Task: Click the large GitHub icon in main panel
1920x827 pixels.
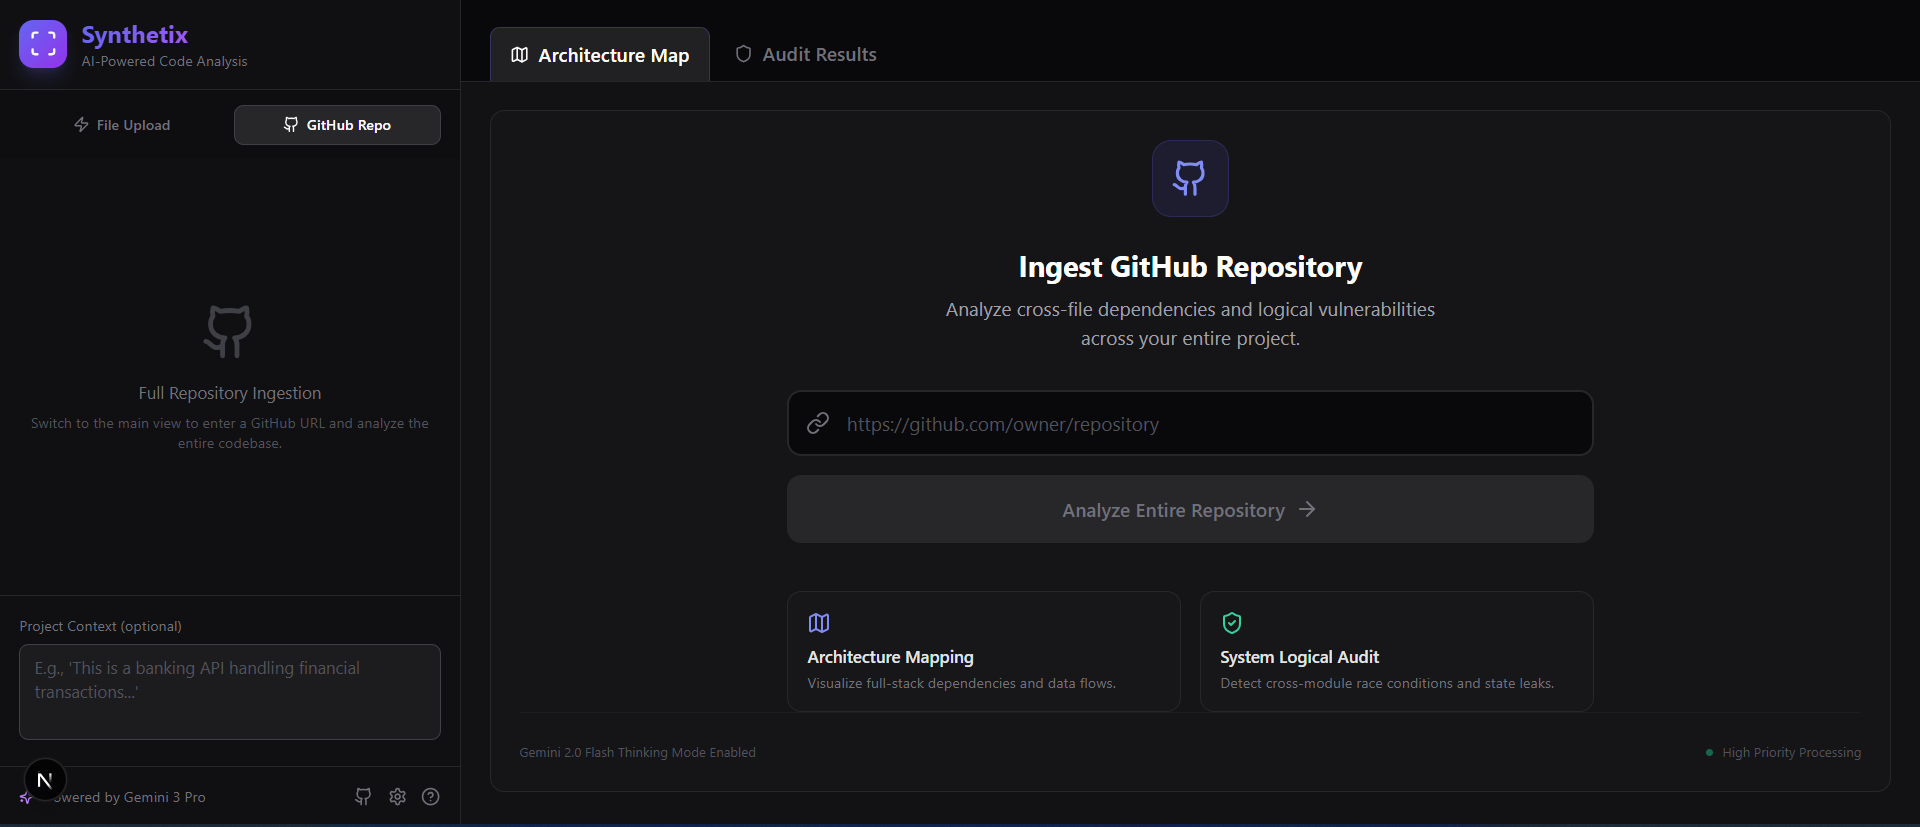Action: 1190,178
